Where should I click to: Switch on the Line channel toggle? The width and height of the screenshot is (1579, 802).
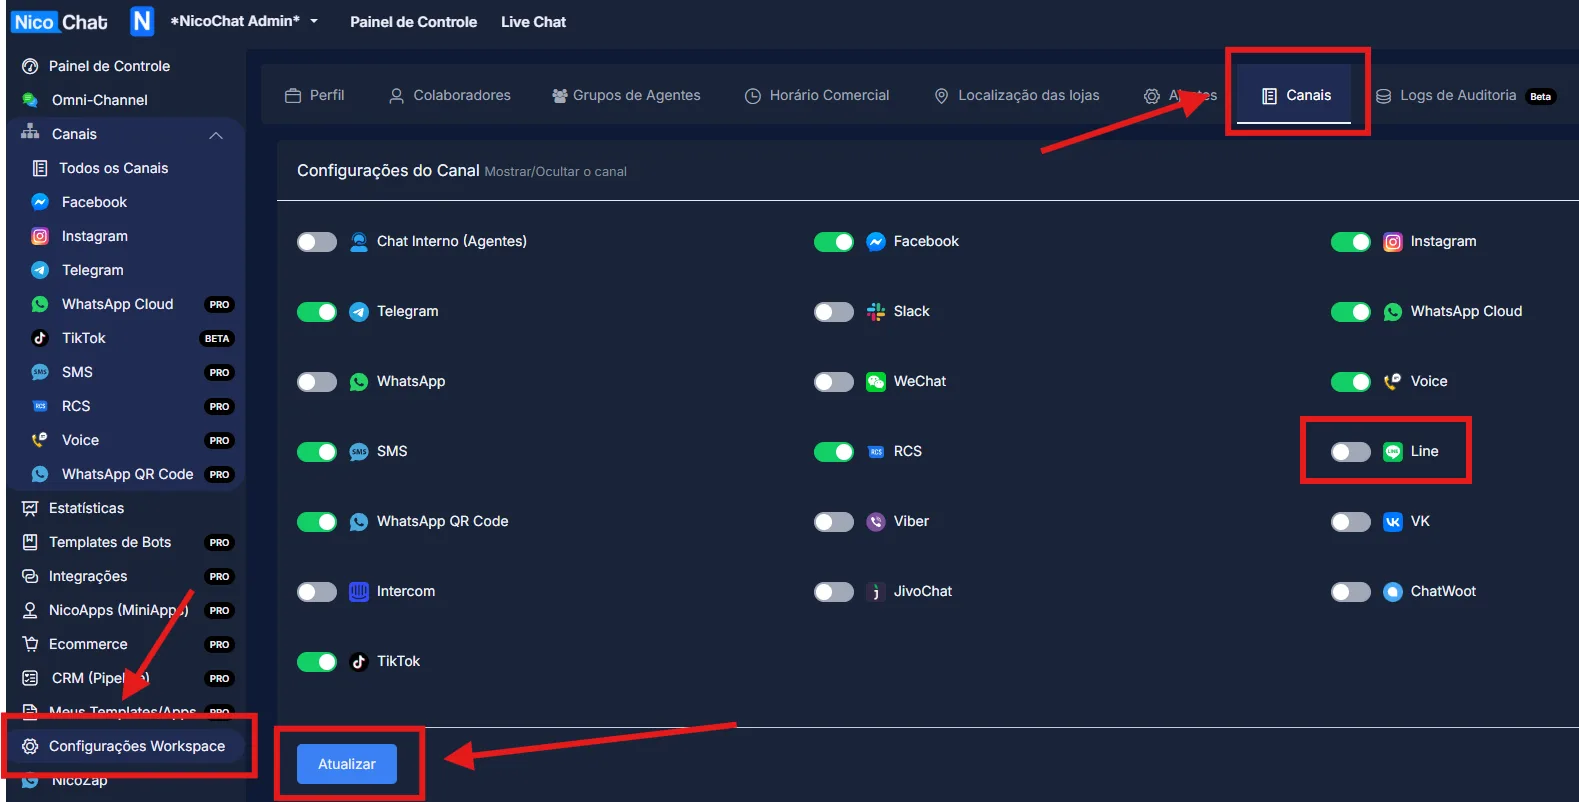pyautogui.click(x=1351, y=452)
